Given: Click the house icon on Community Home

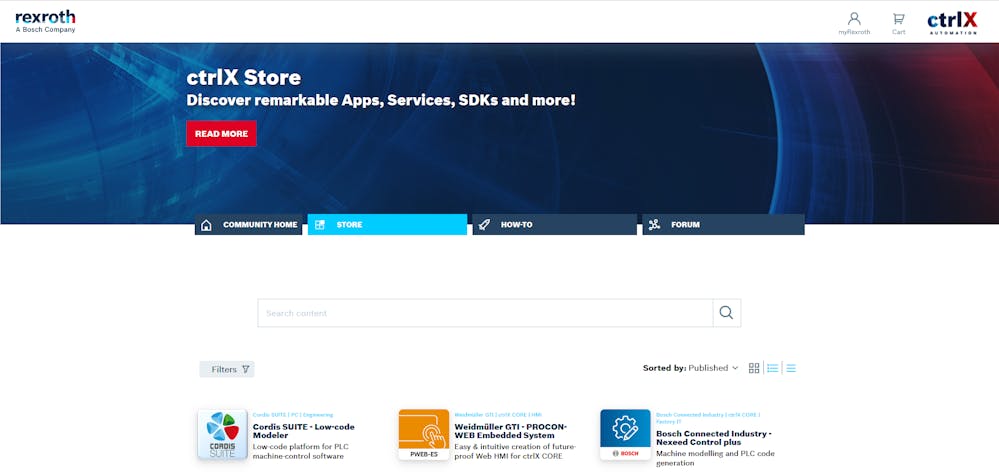Looking at the screenshot, I should 206,225.
